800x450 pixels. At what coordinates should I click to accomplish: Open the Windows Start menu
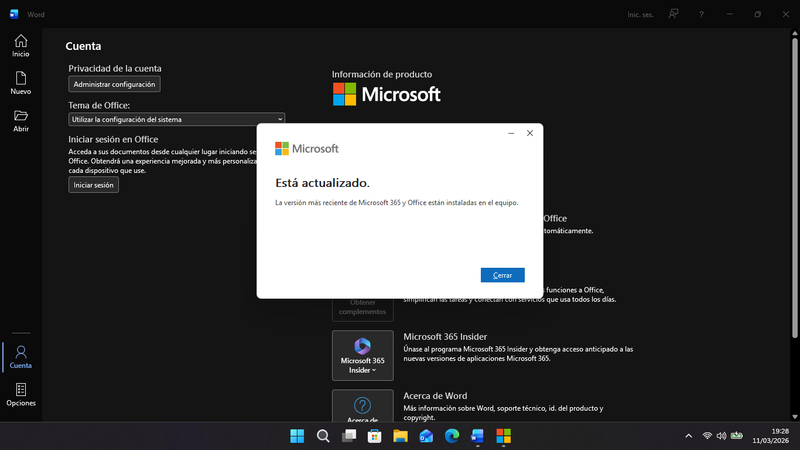[x=297, y=436]
